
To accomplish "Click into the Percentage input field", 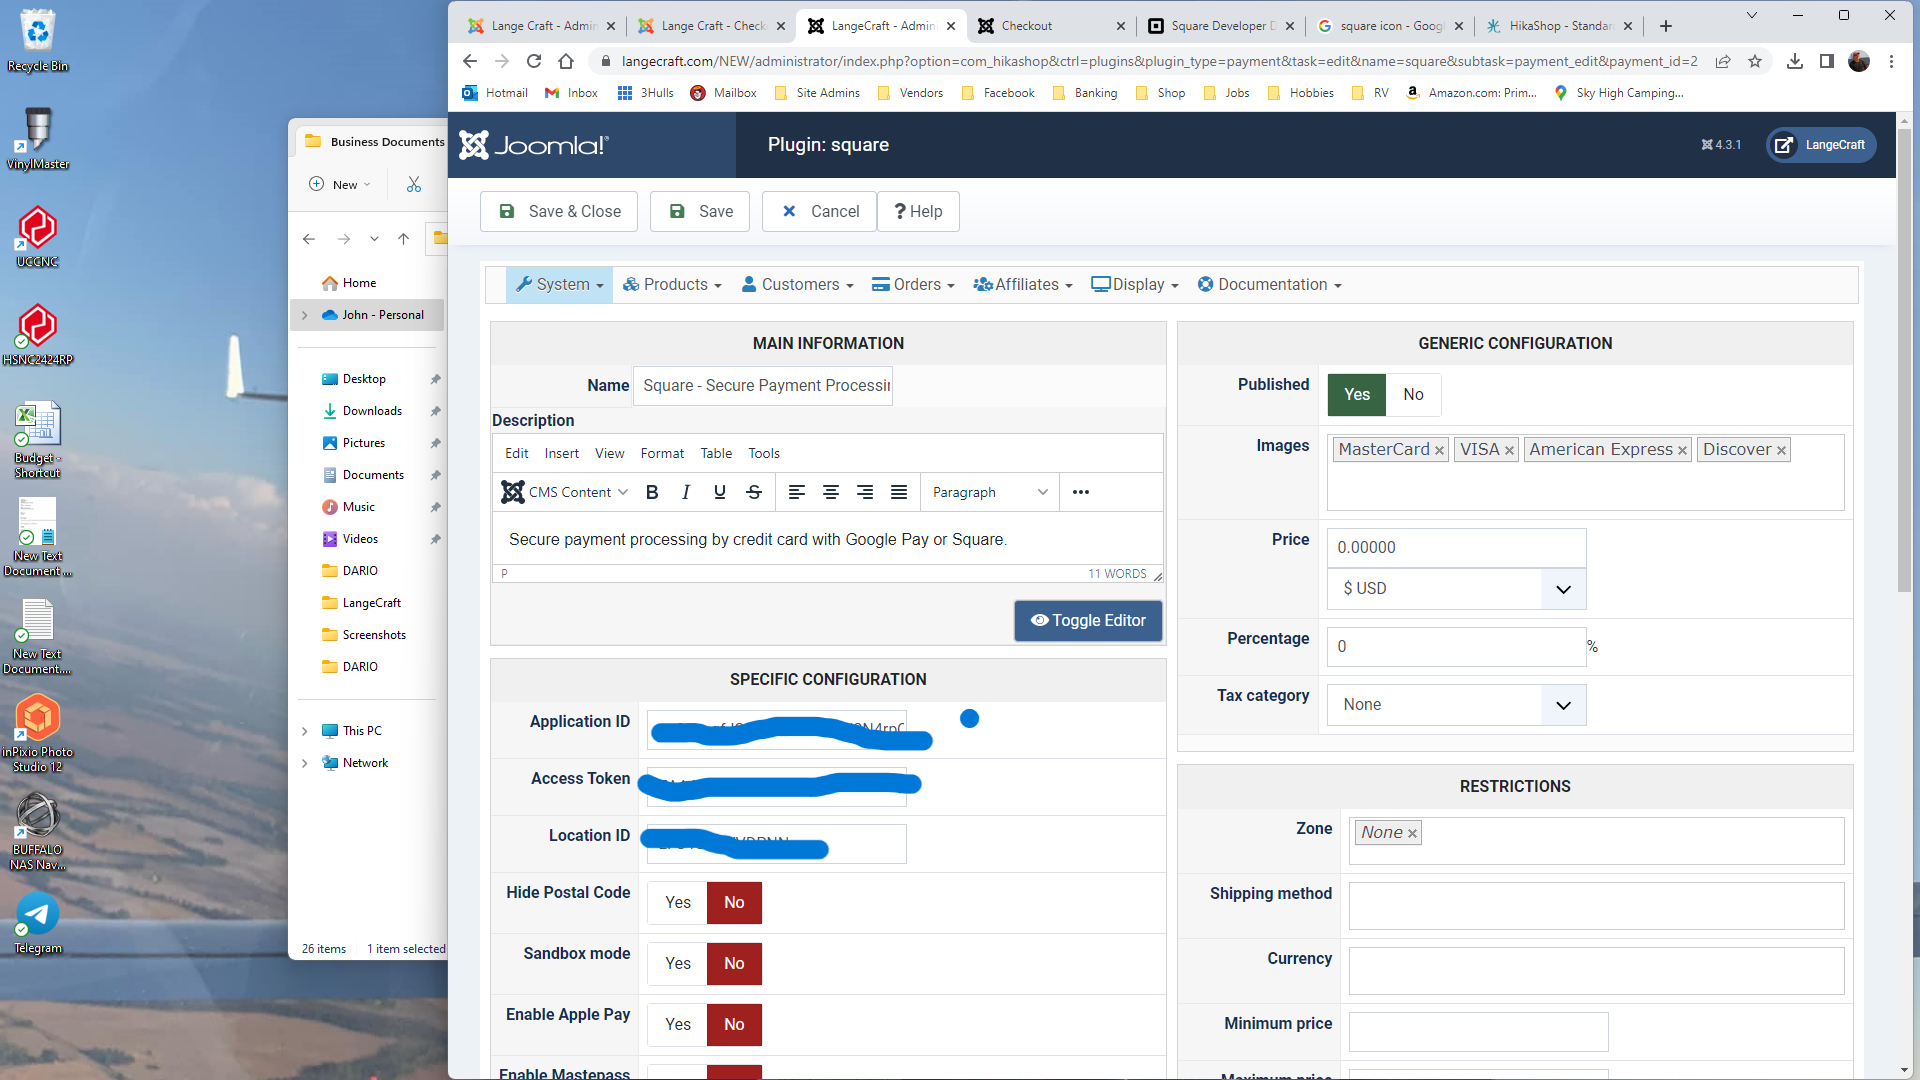I will (1456, 647).
